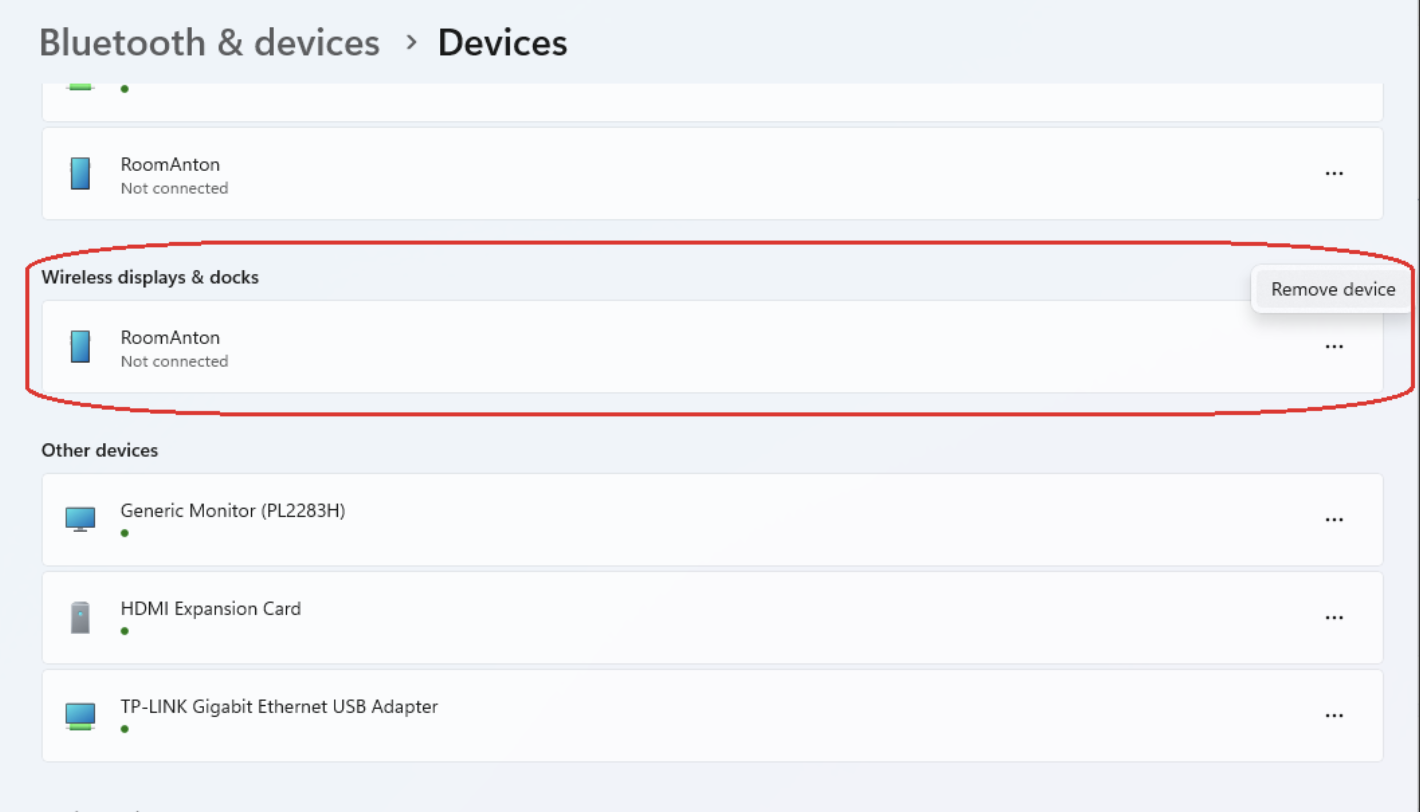Select the TP-LINK Gigabit Ethernet USB Adapter name

[x=279, y=706]
